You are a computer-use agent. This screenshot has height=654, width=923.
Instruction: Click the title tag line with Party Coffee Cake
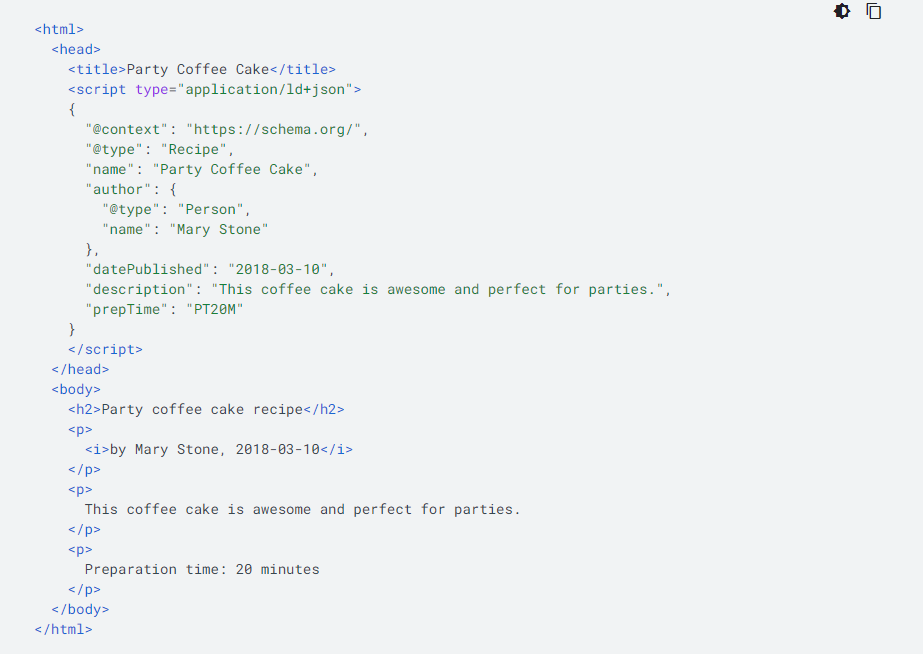tap(202, 69)
